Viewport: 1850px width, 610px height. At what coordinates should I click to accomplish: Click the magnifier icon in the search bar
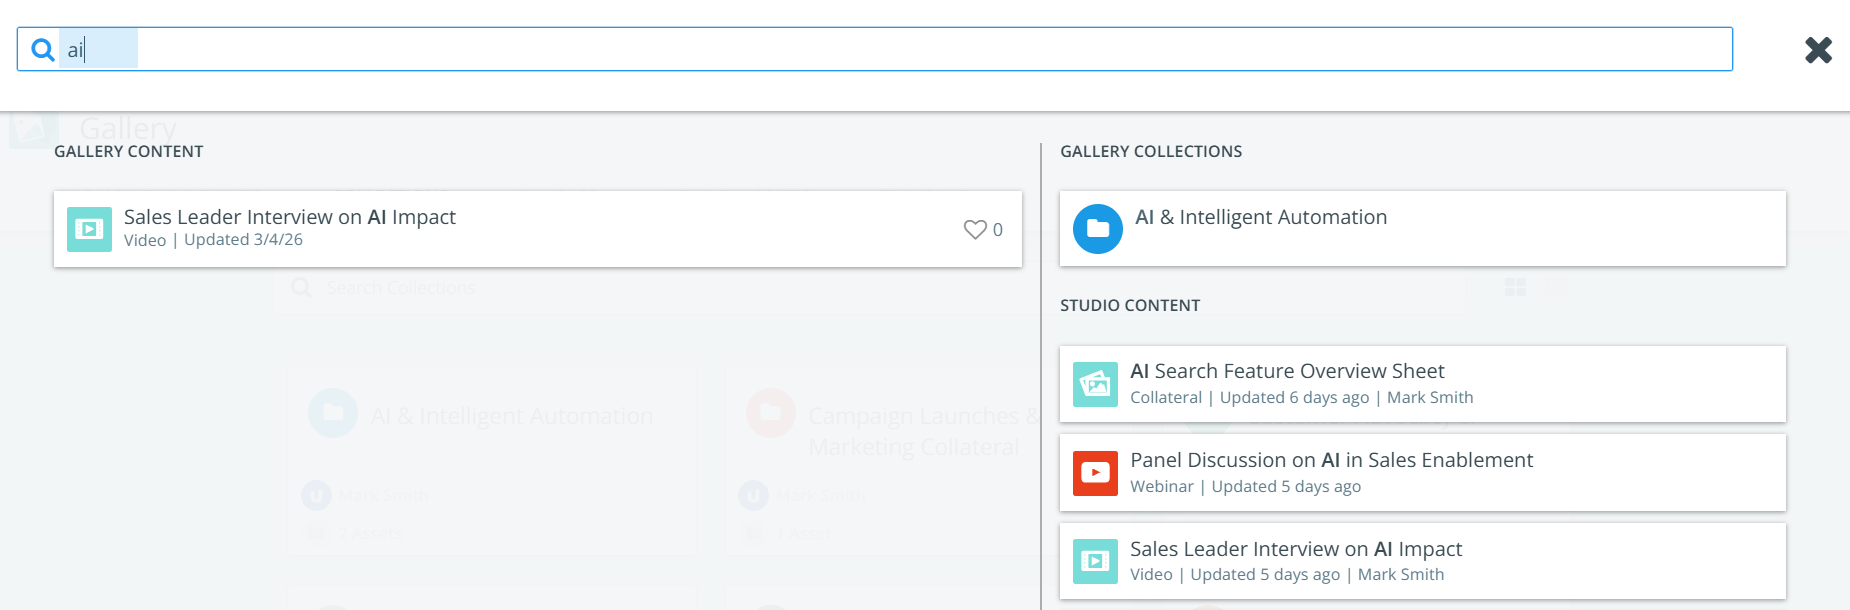coord(43,49)
